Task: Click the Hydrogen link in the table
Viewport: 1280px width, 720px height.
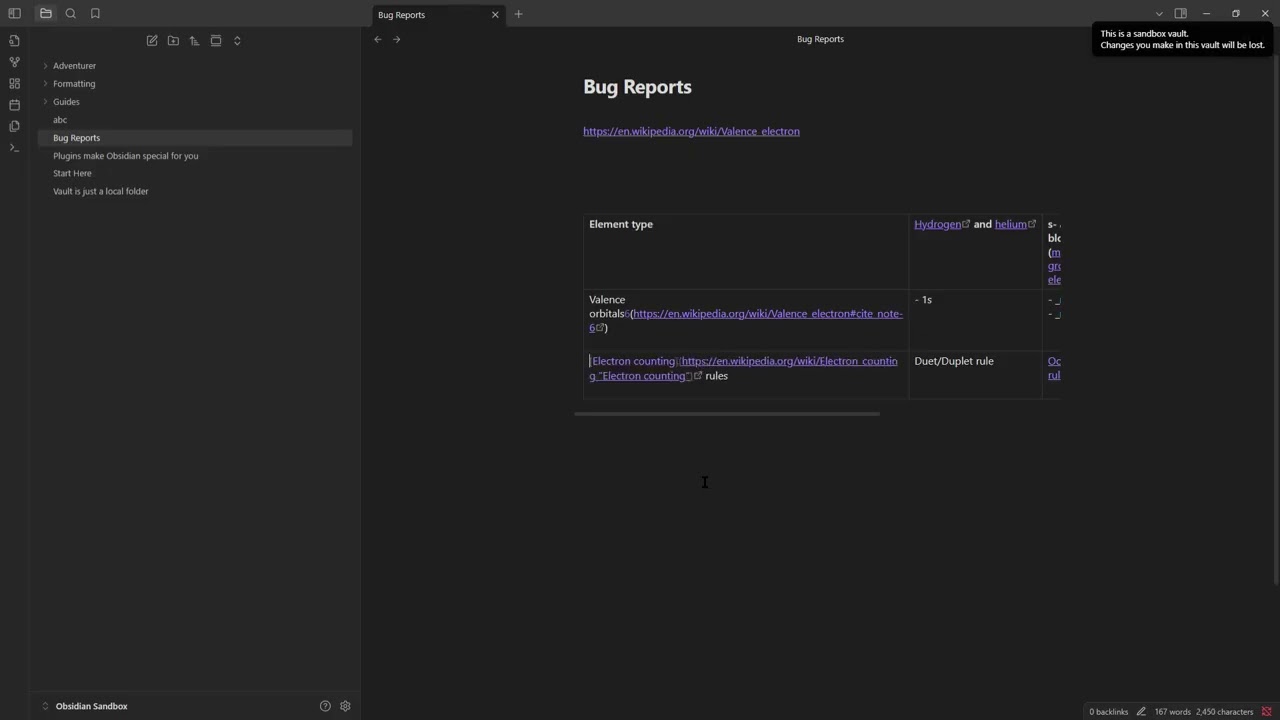Action: coord(937,224)
